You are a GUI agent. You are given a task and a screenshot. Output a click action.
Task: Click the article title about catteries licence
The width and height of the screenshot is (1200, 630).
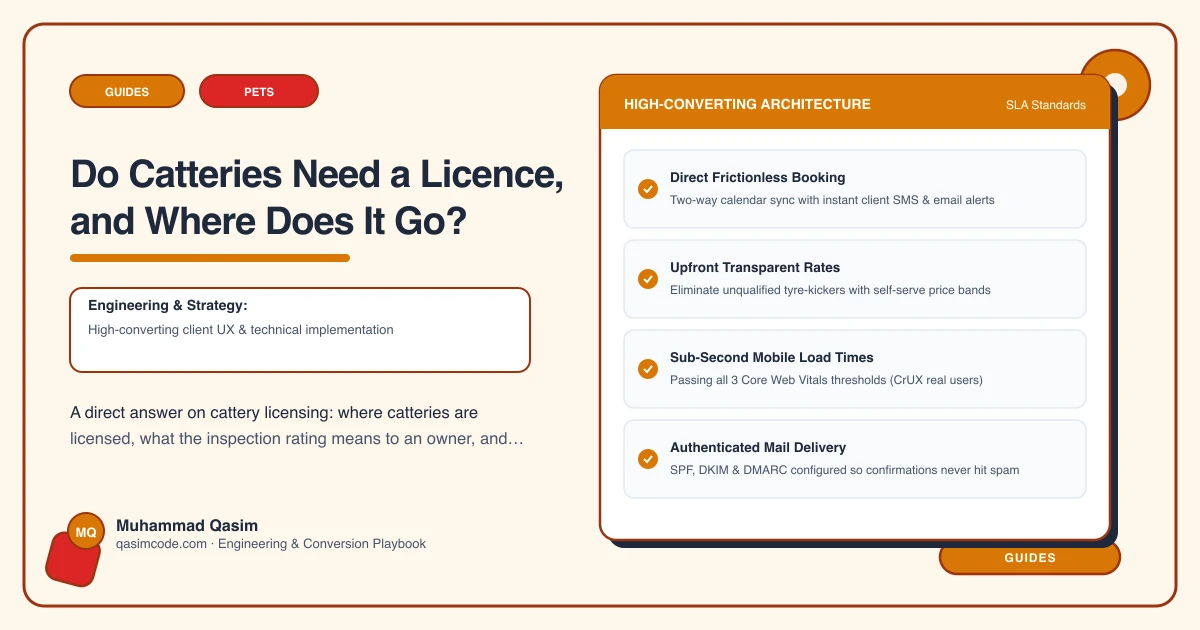tap(317, 198)
